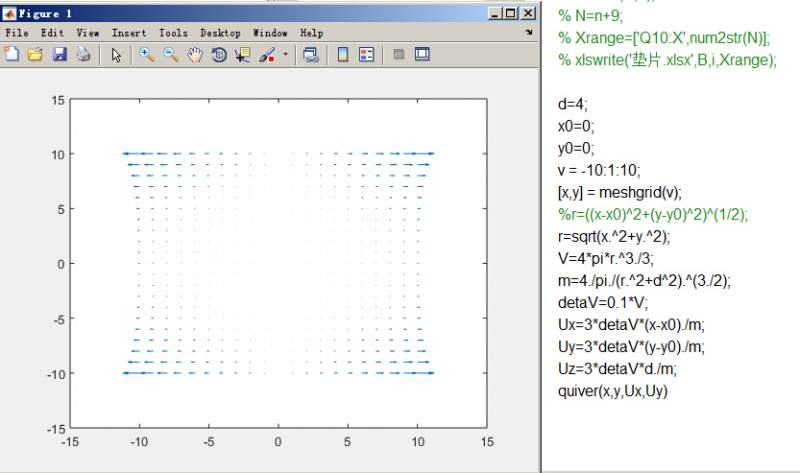Click the line starting 'Uy=3*detaV'

click(x=631, y=346)
